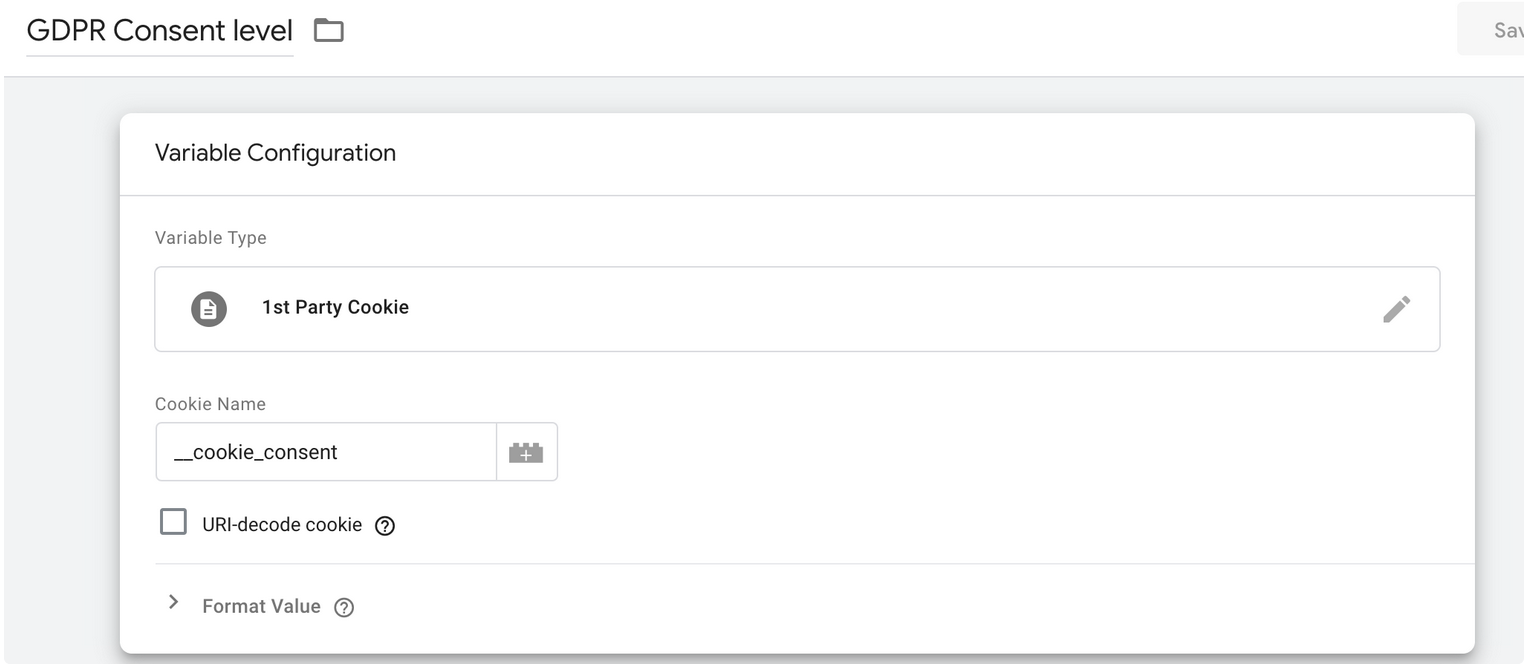Enable the URI-decode cookie checkbox
1536x666 pixels.
(x=174, y=523)
